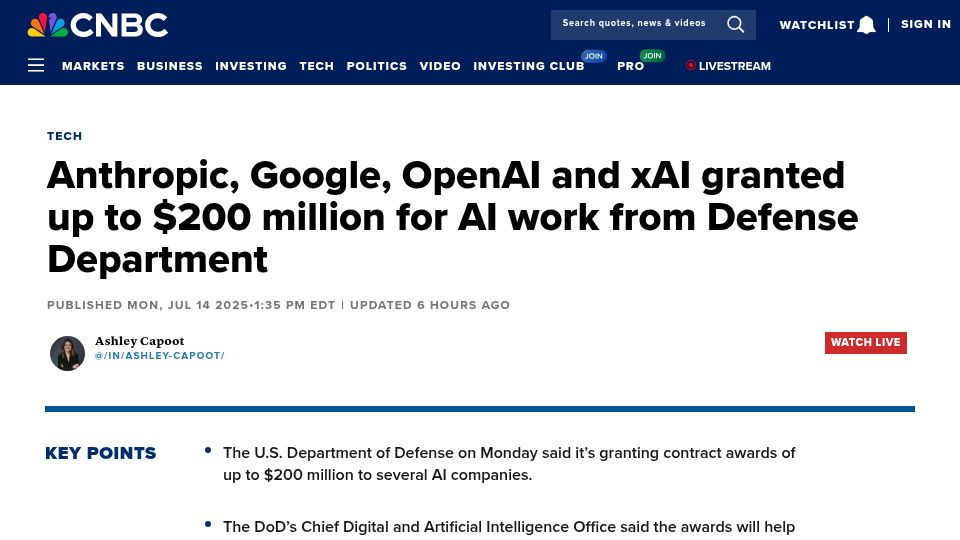Image resolution: width=960 pixels, height=540 pixels.
Task: Go to Investing Club section
Action: tap(529, 66)
